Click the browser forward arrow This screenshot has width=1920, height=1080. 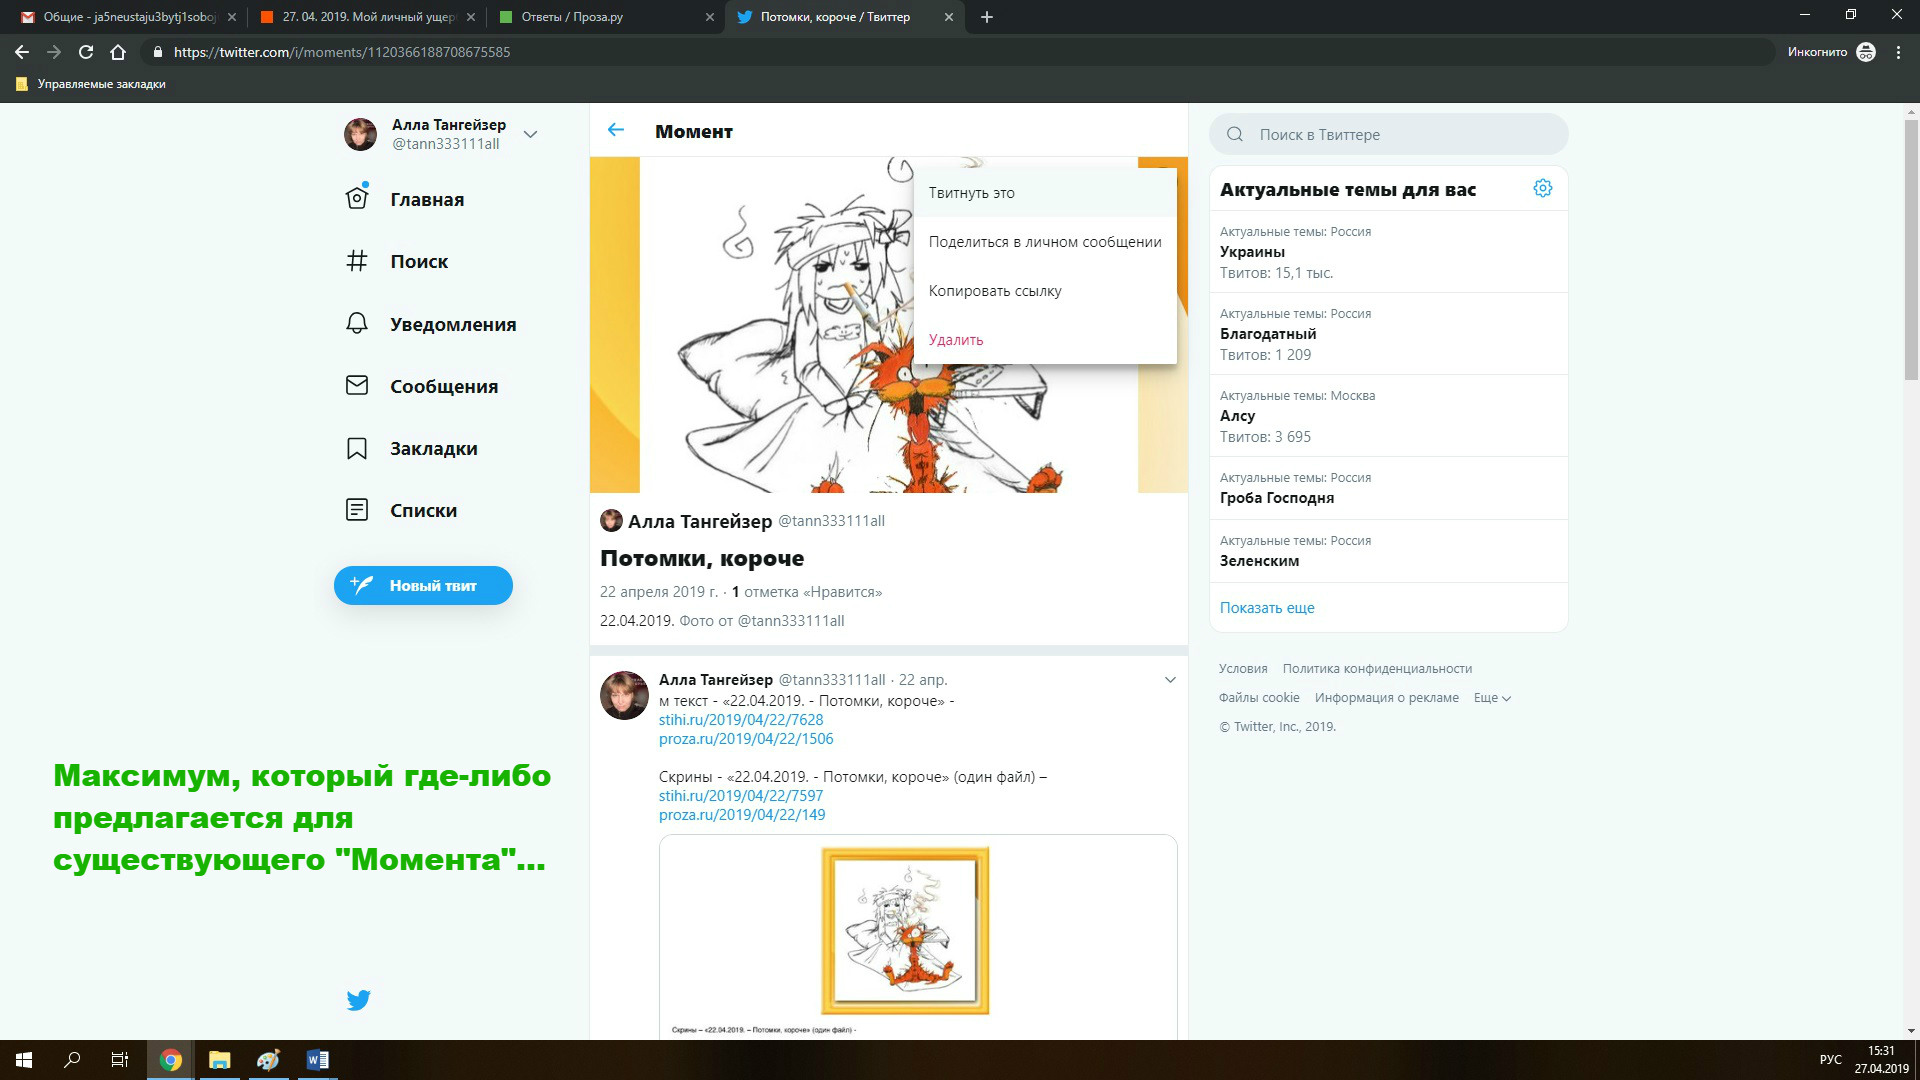[54, 52]
